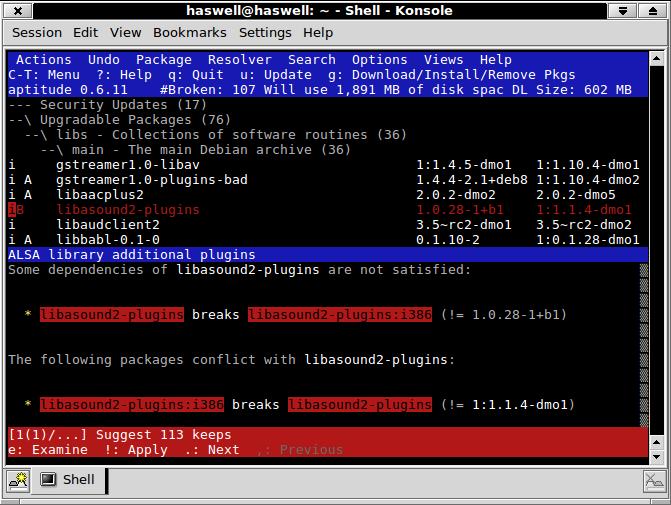This screenshot has width=671, height=505.
Task: Click the terminal icon on Shell tab
Action: click(x=48, y=479)
